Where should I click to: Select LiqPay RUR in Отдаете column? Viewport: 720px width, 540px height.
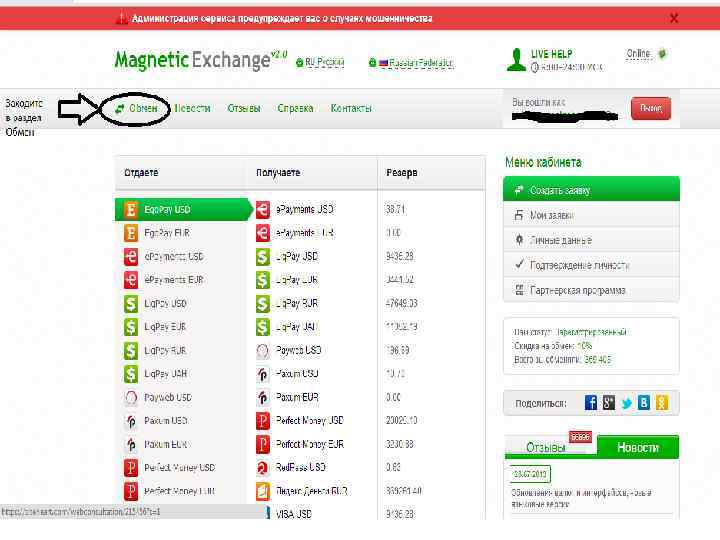(x=156, y=350)
